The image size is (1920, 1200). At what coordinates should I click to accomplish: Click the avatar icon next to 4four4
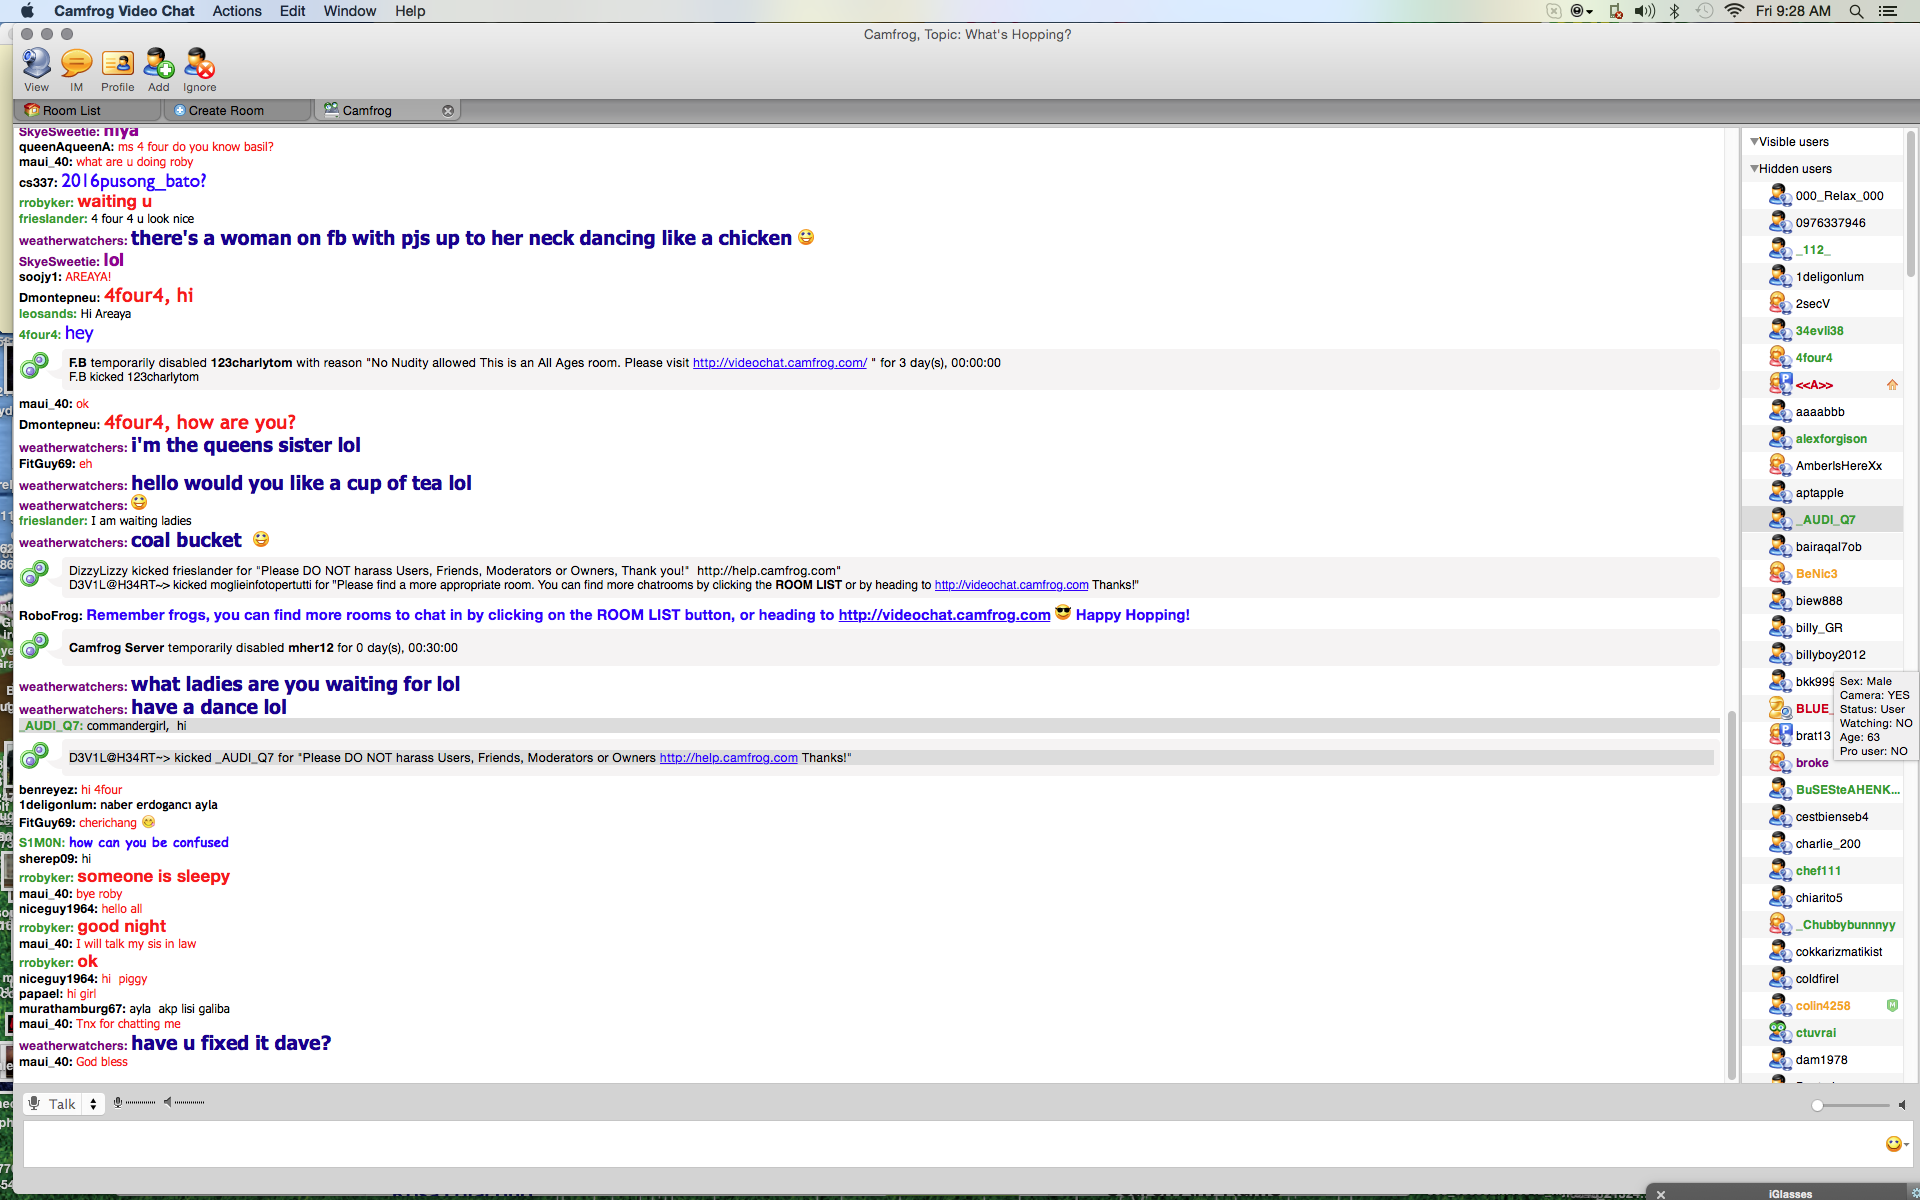1780,357
